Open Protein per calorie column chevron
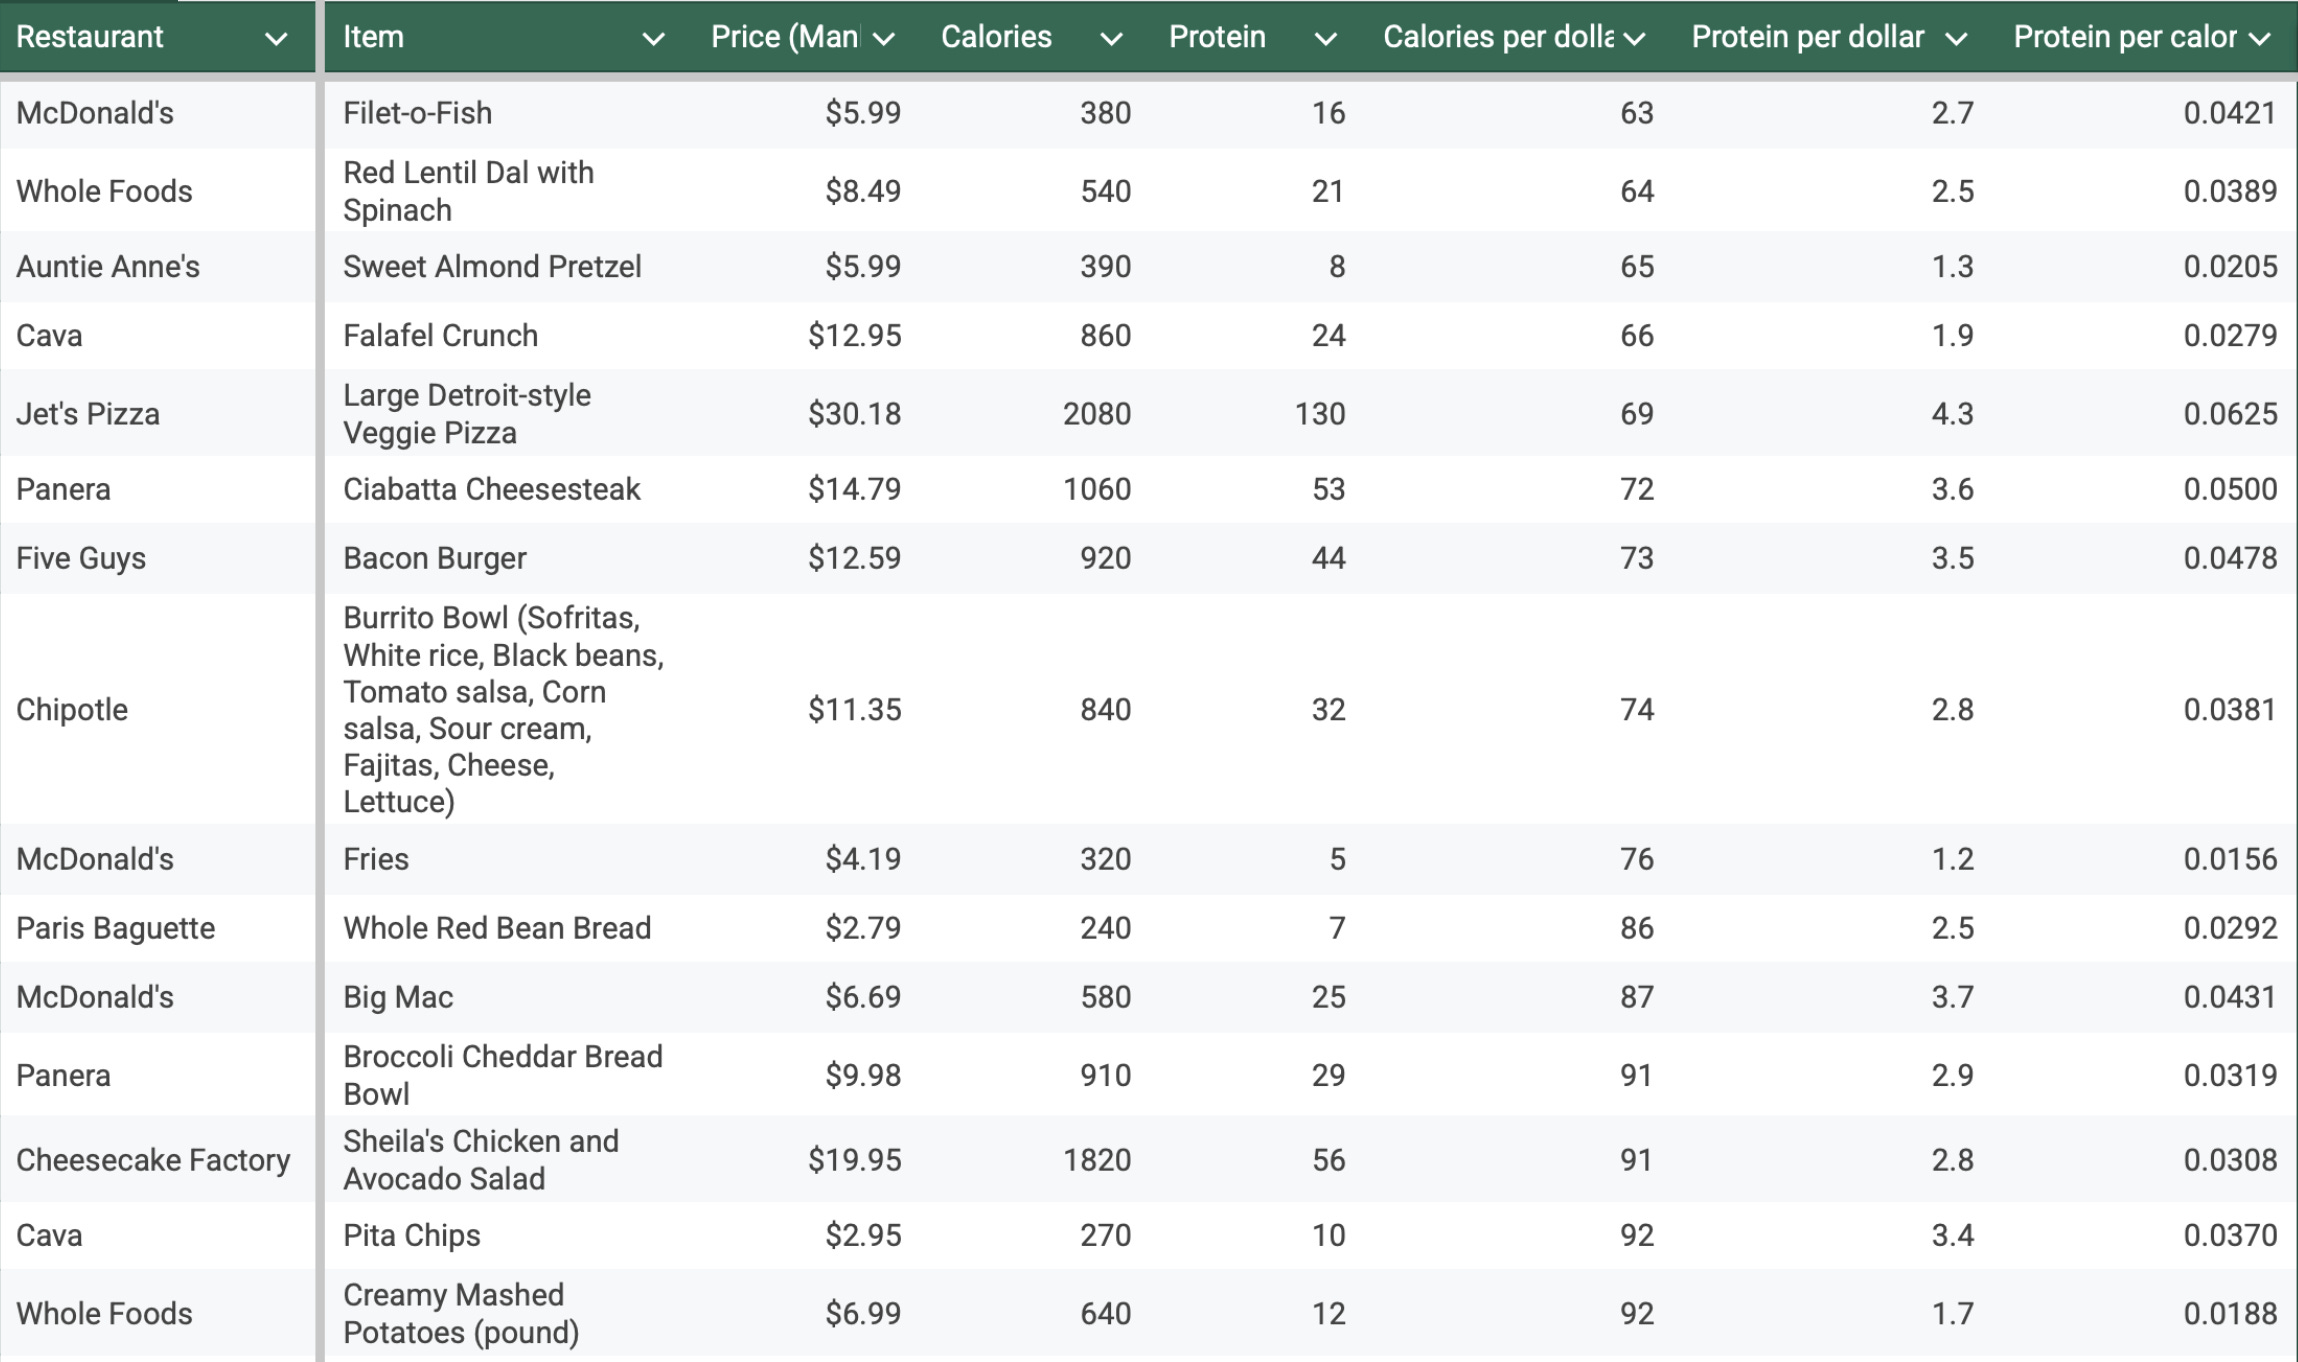Viewport: 2298px width, 1362px height. (x=2259, y=39)
